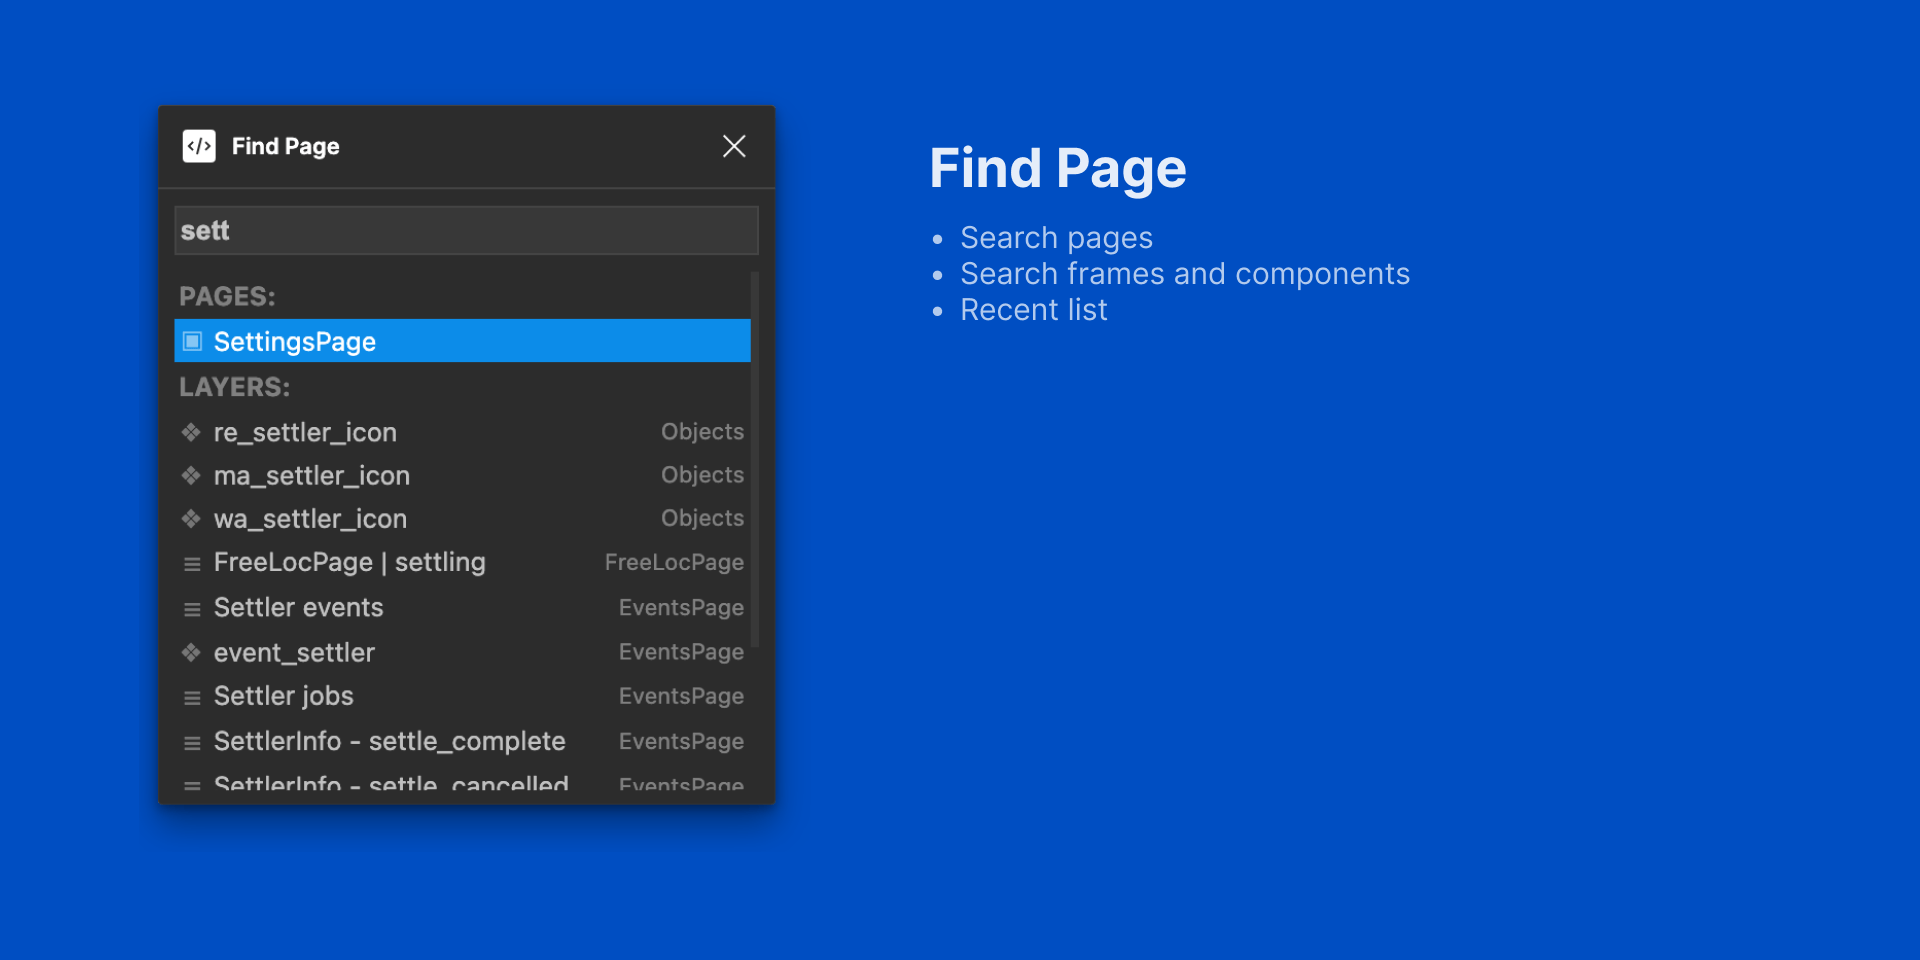Click 'FreeLocPage' page label on the right
This screenshot has height=960, width=1920.
tap(674, 562)
